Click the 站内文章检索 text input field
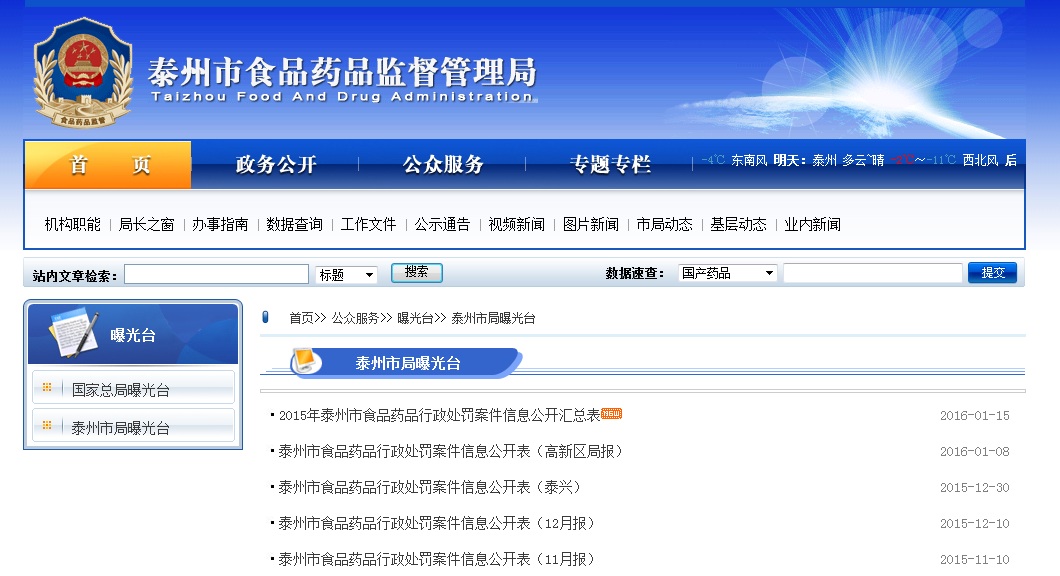The image size is (1060, 576). tap(216, 274)
